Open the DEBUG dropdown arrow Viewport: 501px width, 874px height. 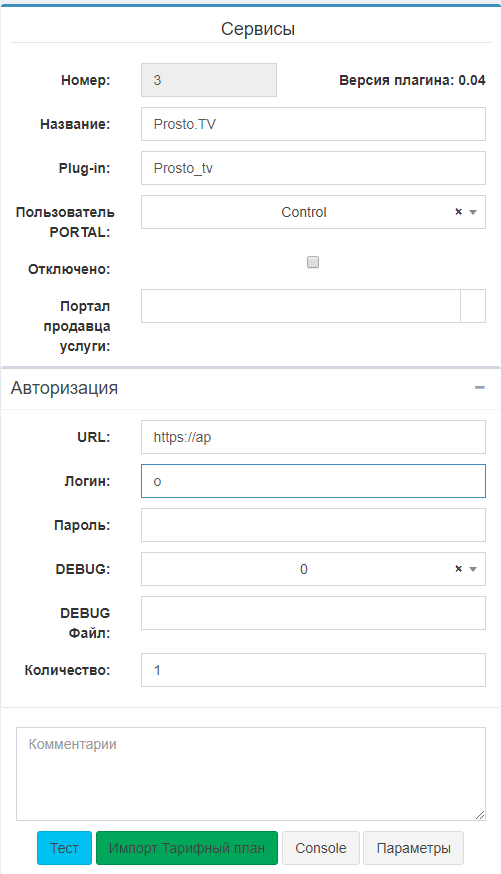tap(473, 569)
